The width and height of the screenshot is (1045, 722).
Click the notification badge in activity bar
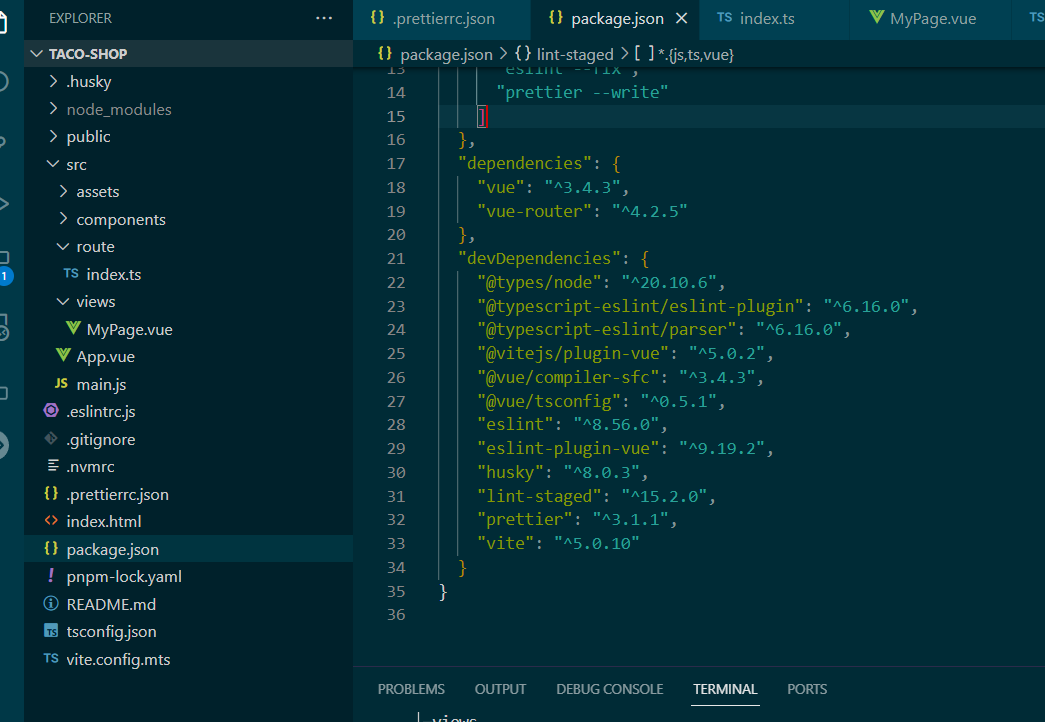pyautogui.click(x=5, y=276)
